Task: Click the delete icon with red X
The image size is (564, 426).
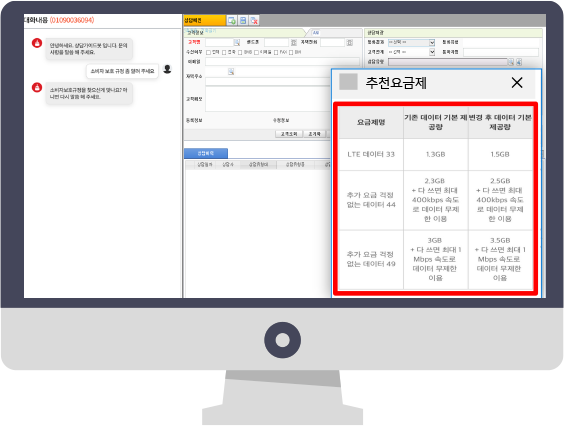Action: (x=254, y=21)
